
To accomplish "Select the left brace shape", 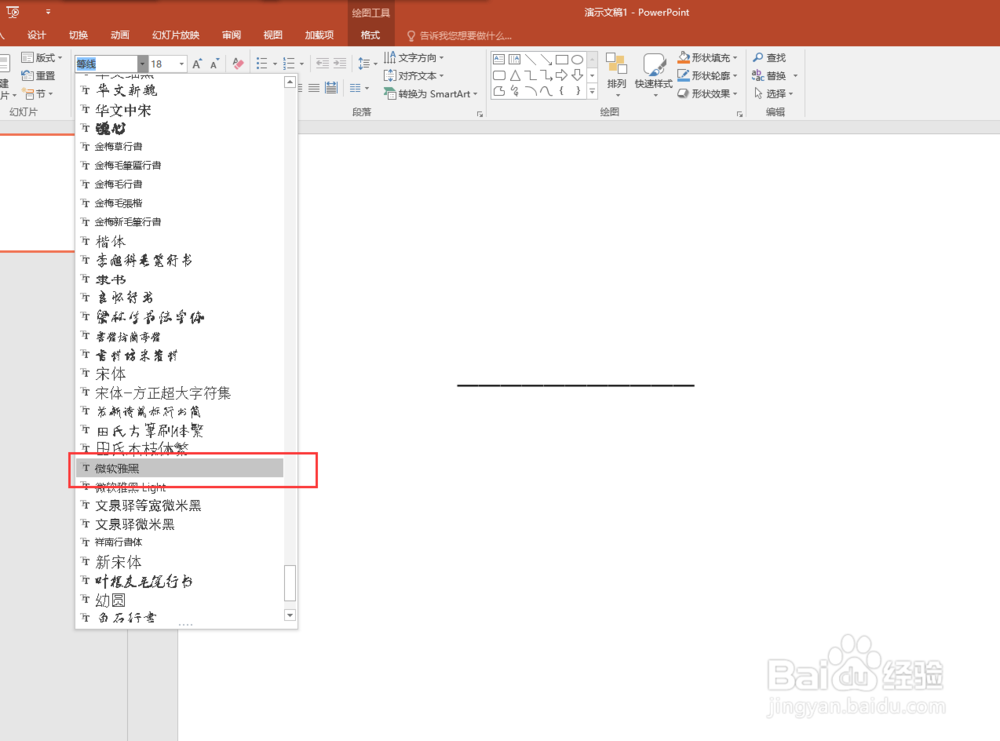I will click(x=562, y=91).
